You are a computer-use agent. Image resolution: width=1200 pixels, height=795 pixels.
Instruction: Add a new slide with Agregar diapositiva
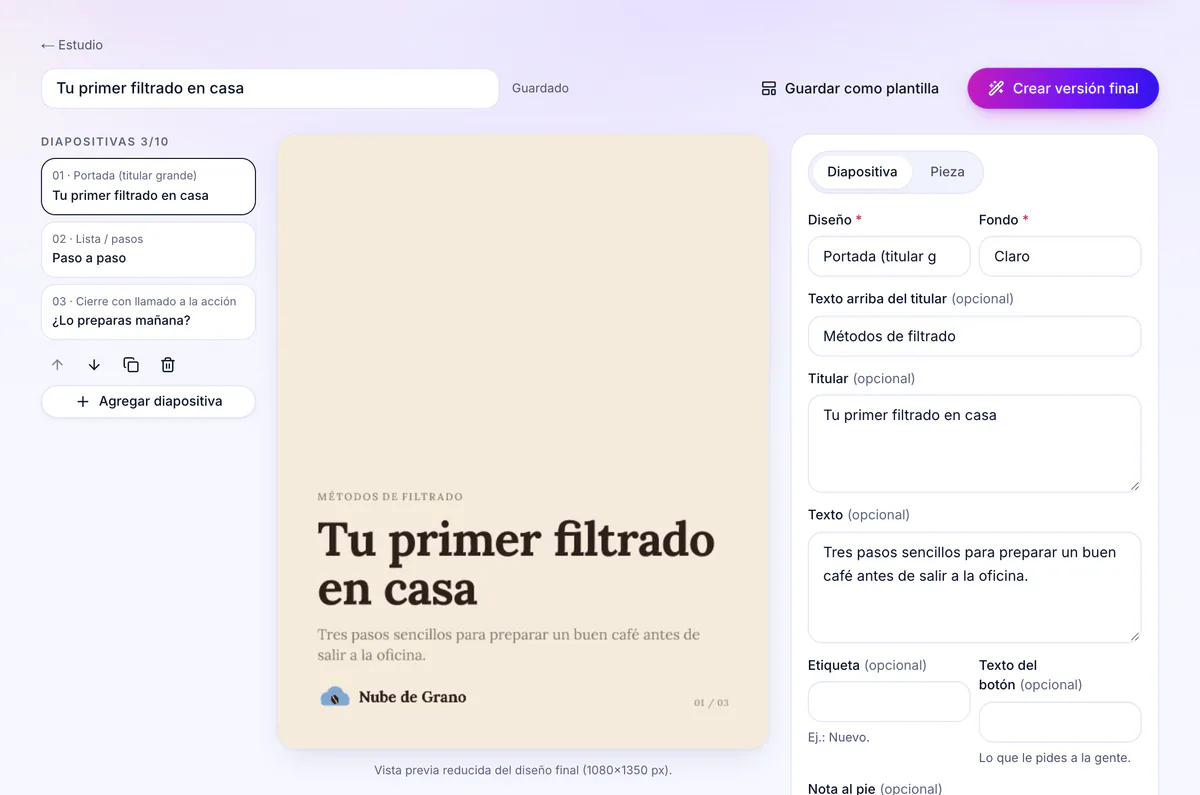coord(148,401)
